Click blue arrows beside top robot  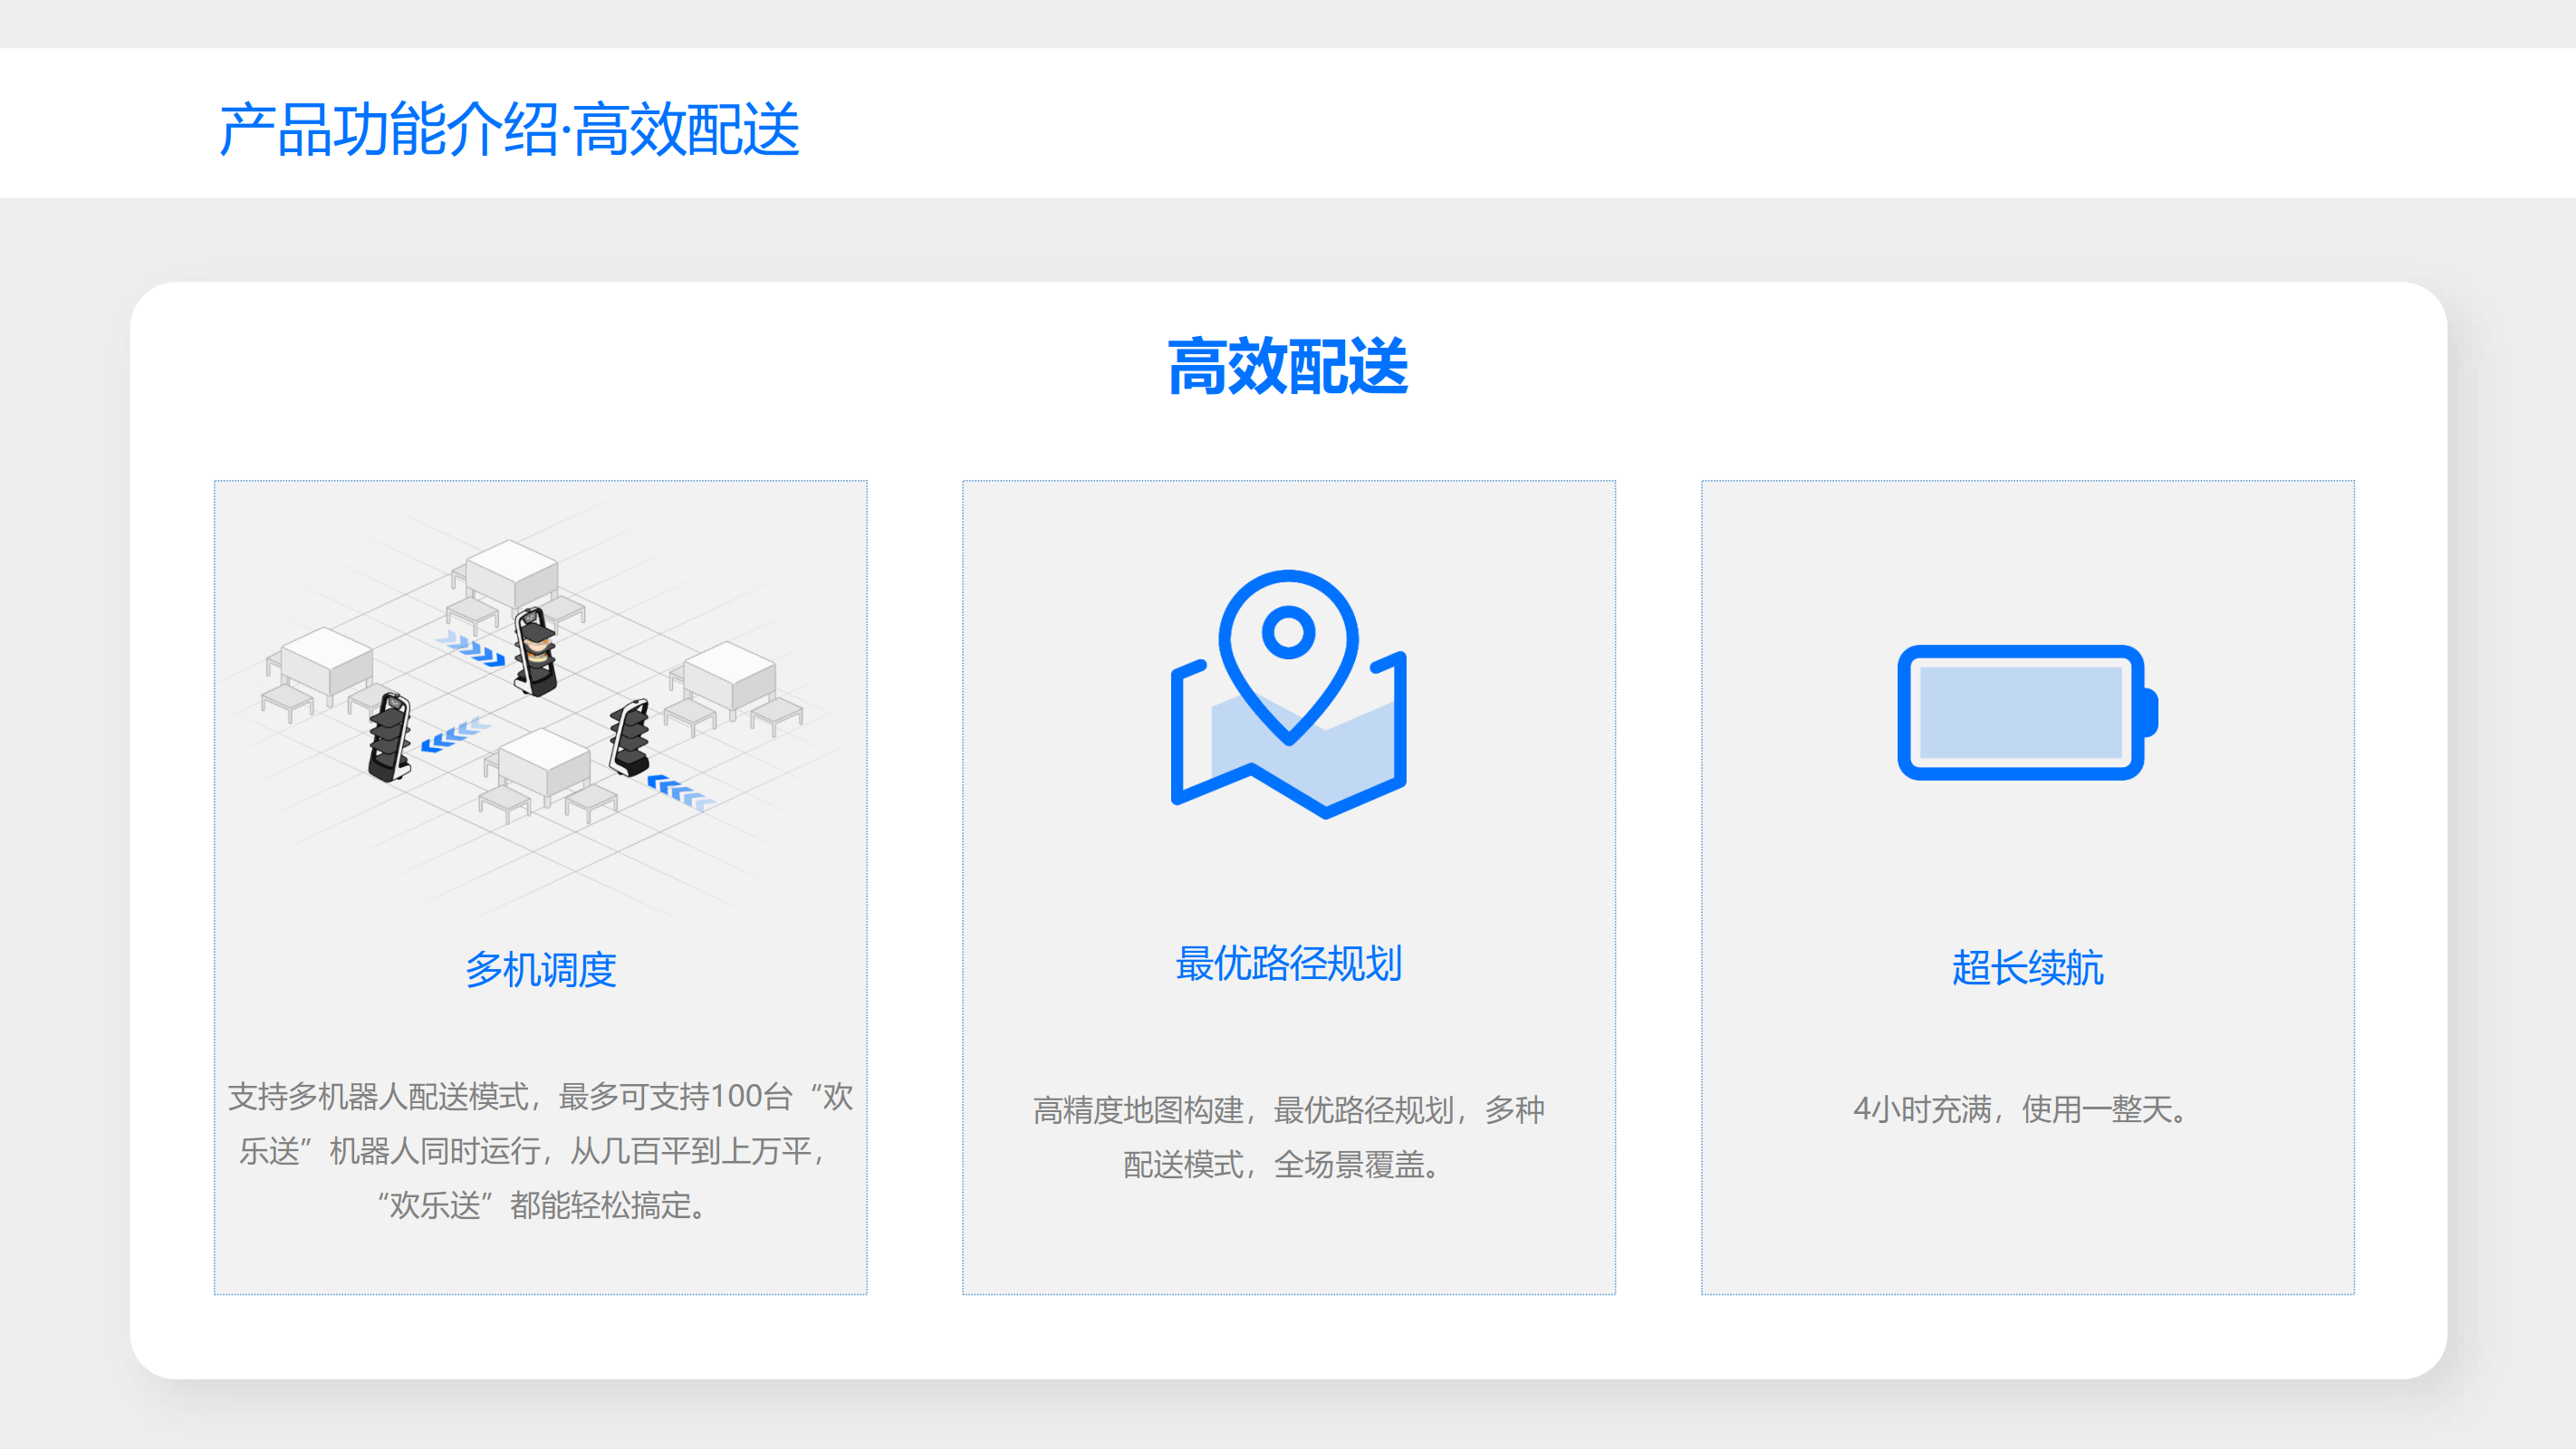pos(471,648)
